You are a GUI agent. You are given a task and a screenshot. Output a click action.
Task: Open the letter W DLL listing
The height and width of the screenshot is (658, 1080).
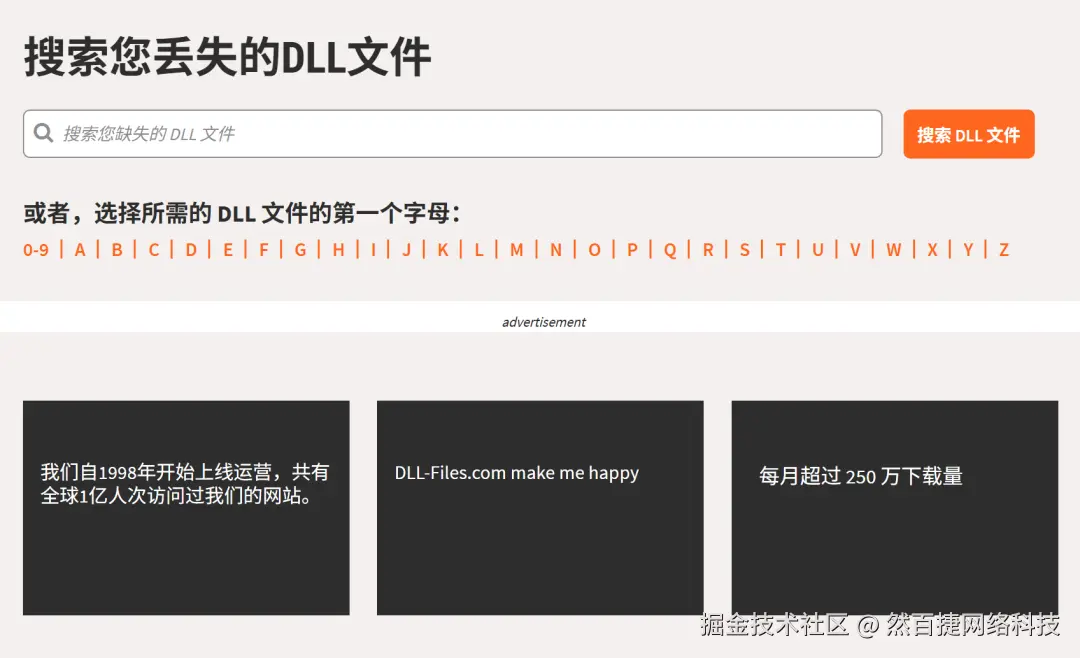pyautogui.click(x=893, y=250)
